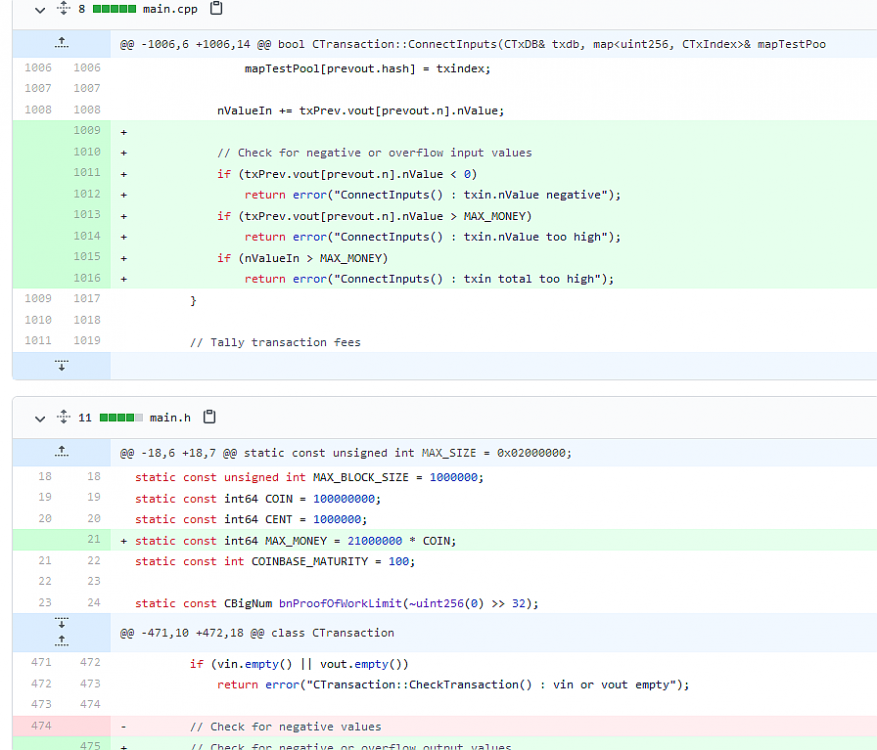Expand lines above the ConnectInputs hunk
The height and width of the screenshot is (750, 877).
61,43
